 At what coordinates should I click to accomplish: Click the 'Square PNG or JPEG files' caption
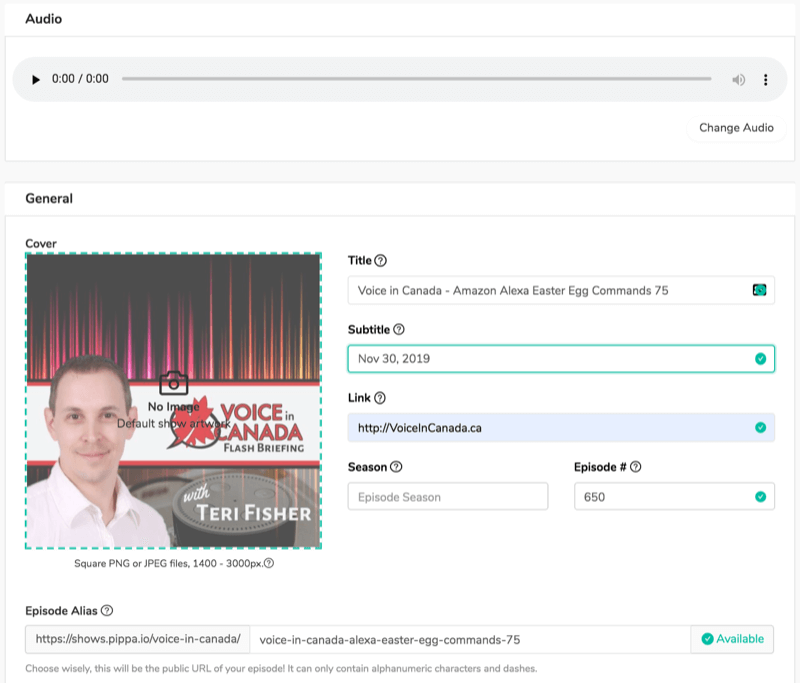tap(168, 563)
